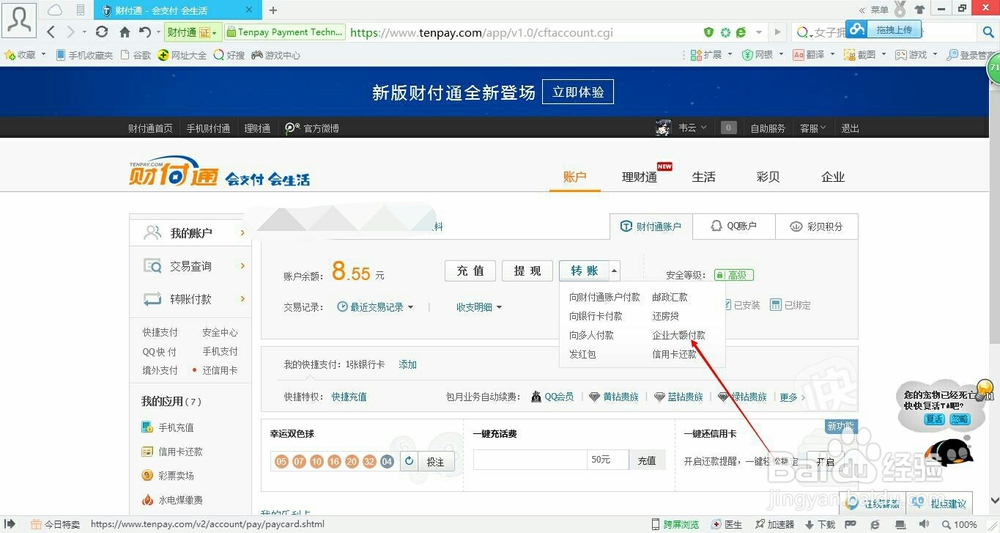The height and width of the screenshot is (533, 1000).
Task: Open 信用卡还款 app in sidebar
Action: click(x=172, y=451)
